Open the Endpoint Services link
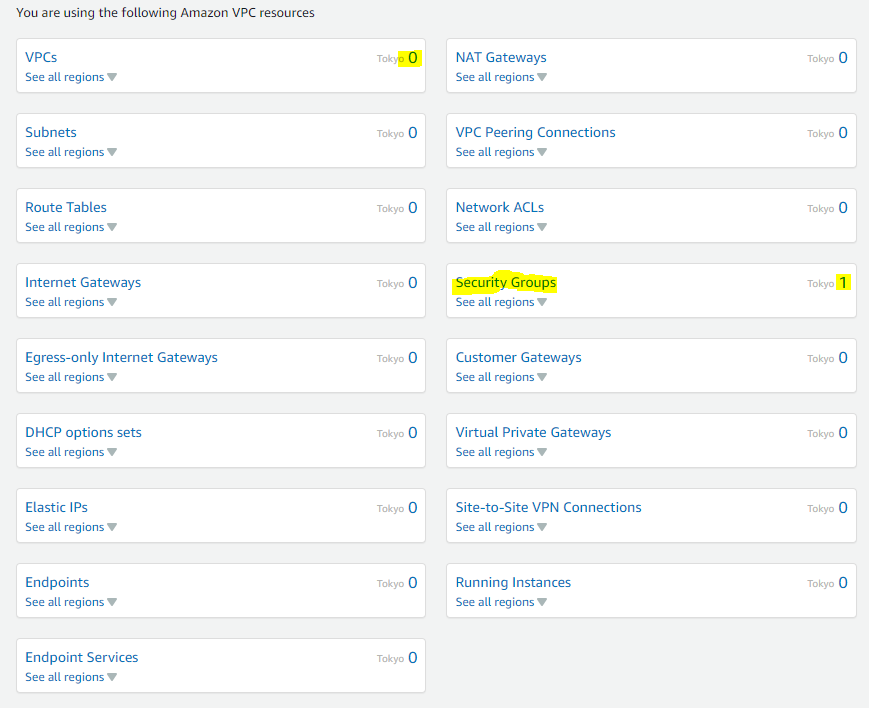 (x=81, y=657)
